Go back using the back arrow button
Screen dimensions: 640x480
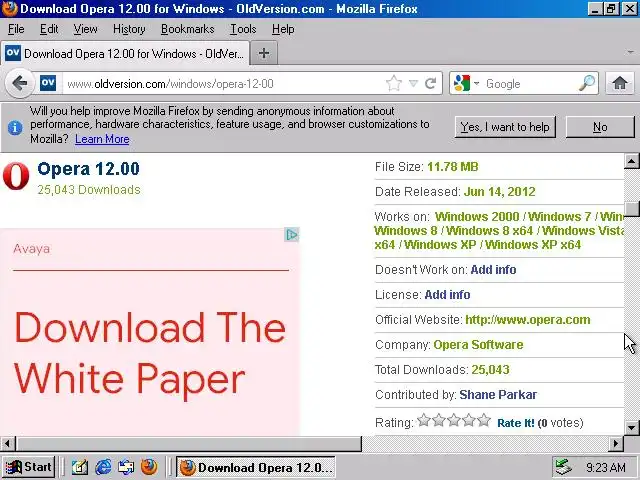pos(20,84)
